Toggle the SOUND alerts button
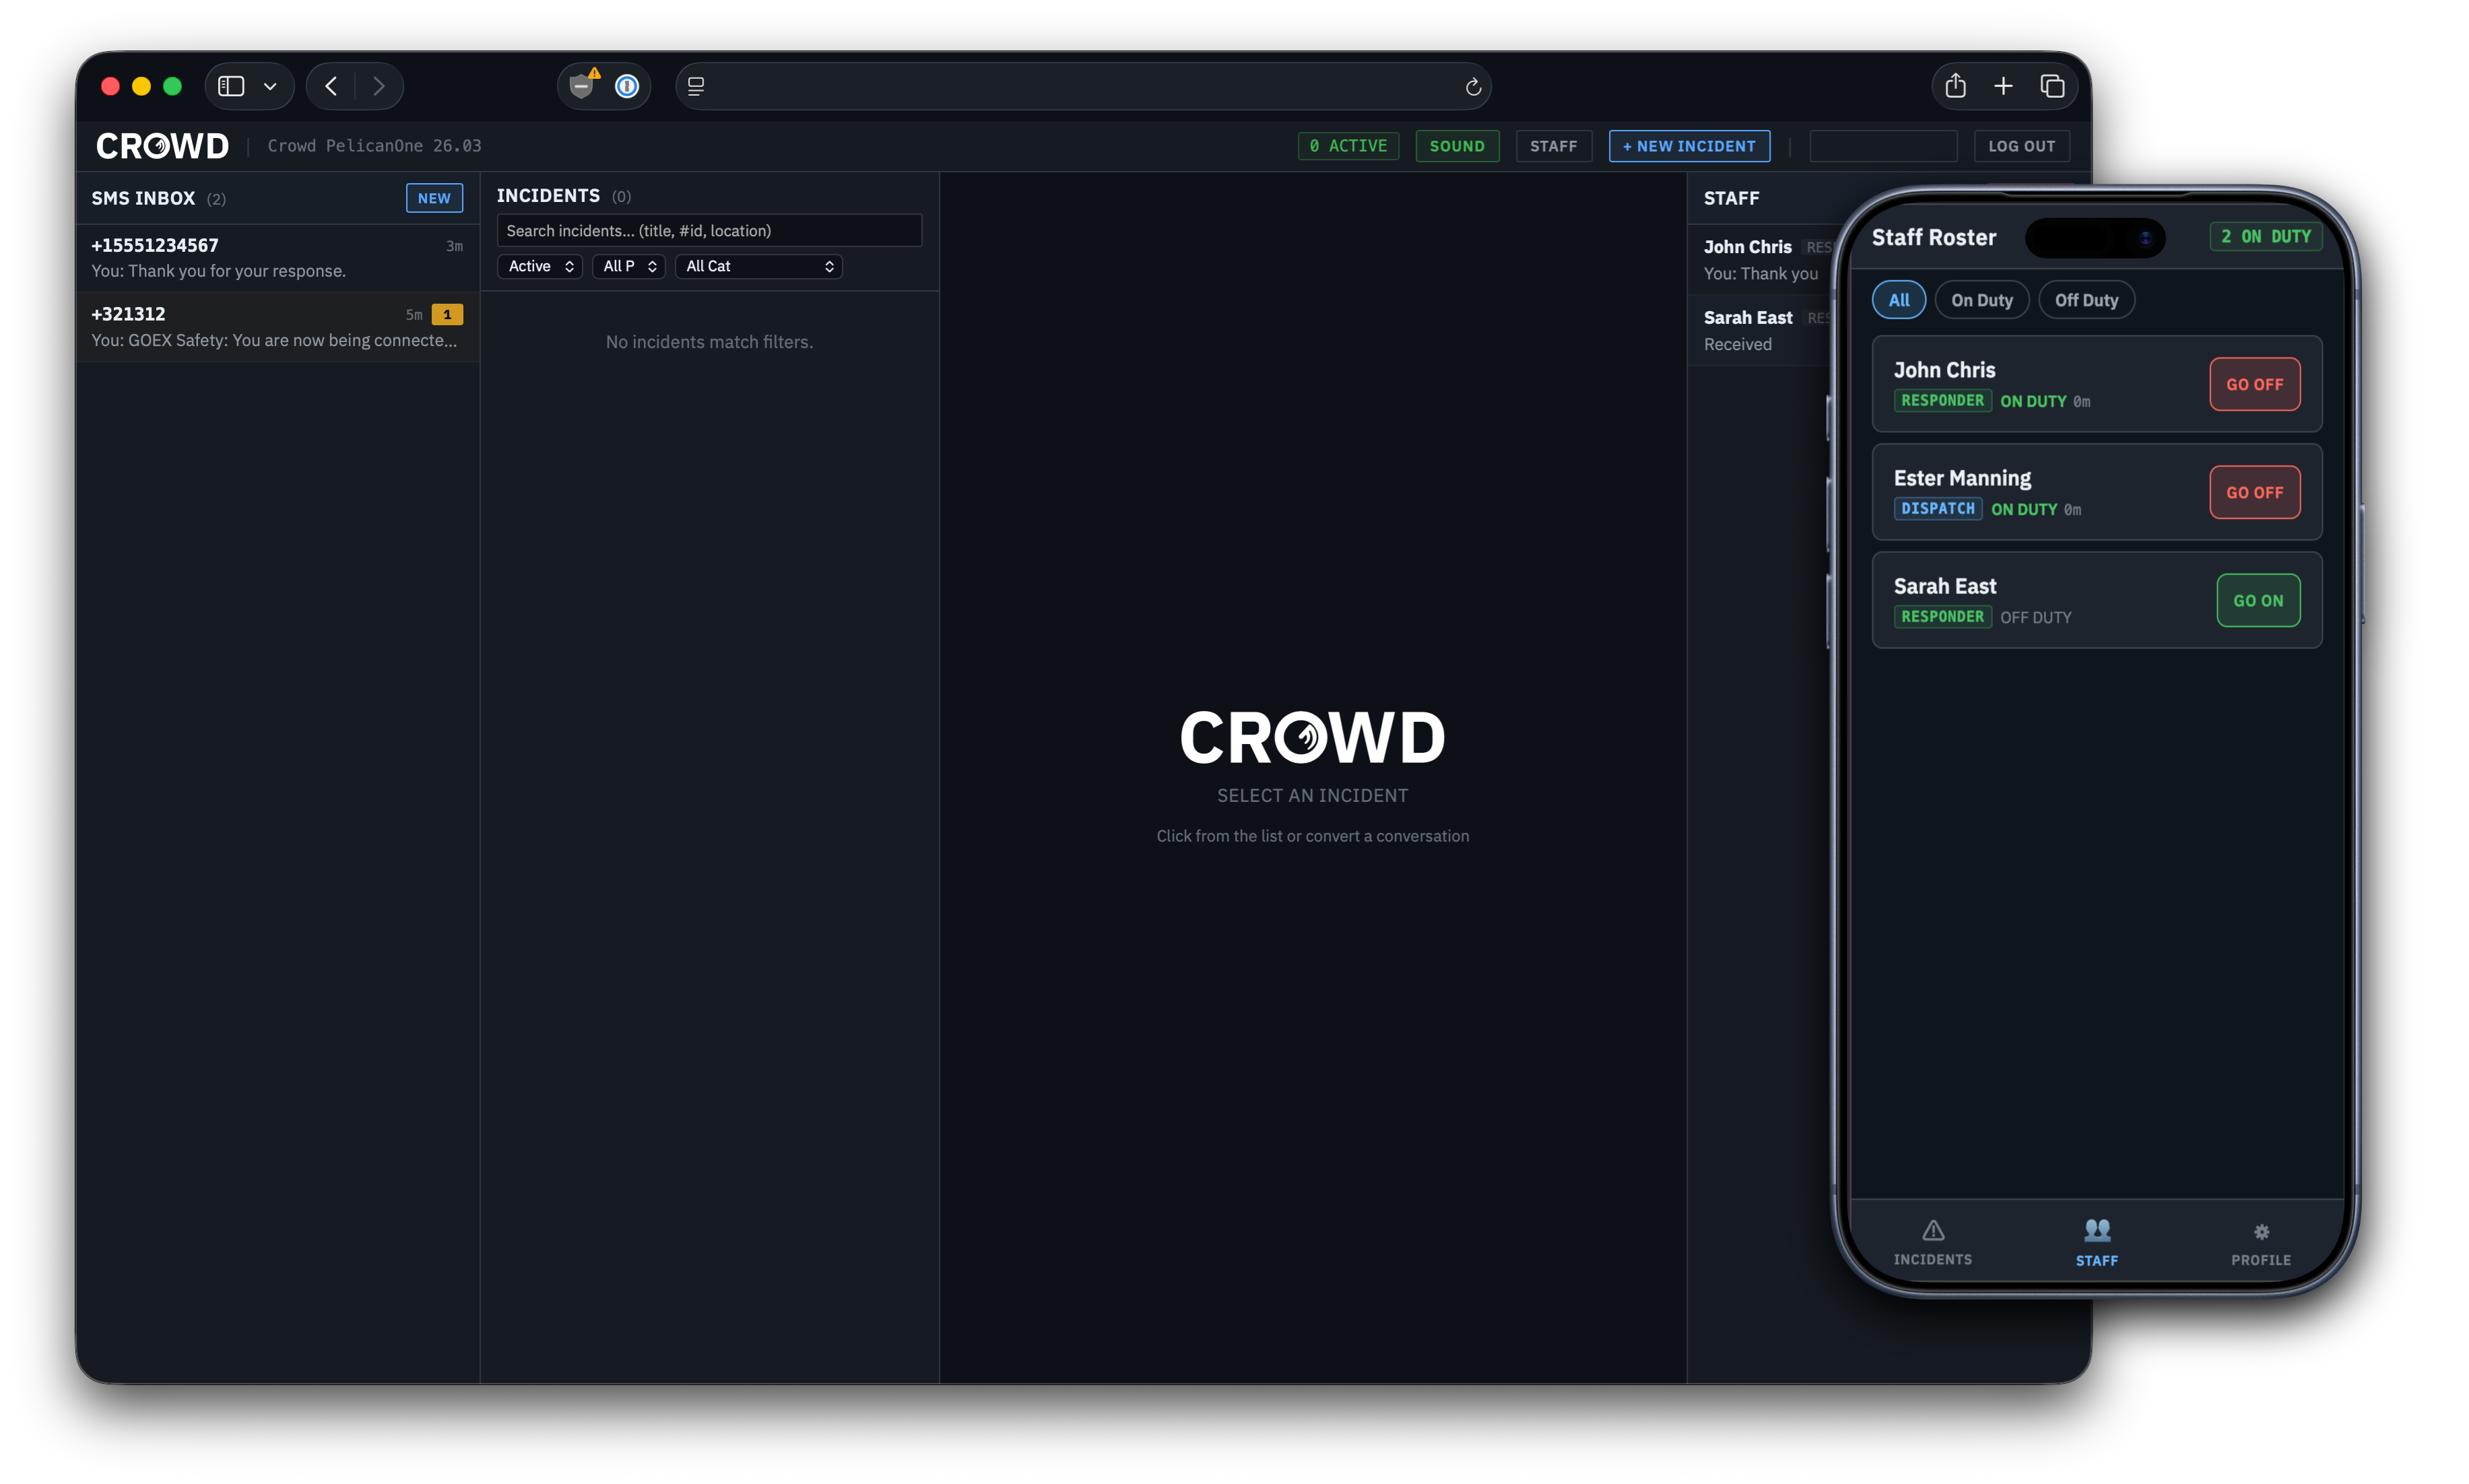Image resolution: width=2469 pixels, height=1484 pixels. click(x=1456, y=146)
